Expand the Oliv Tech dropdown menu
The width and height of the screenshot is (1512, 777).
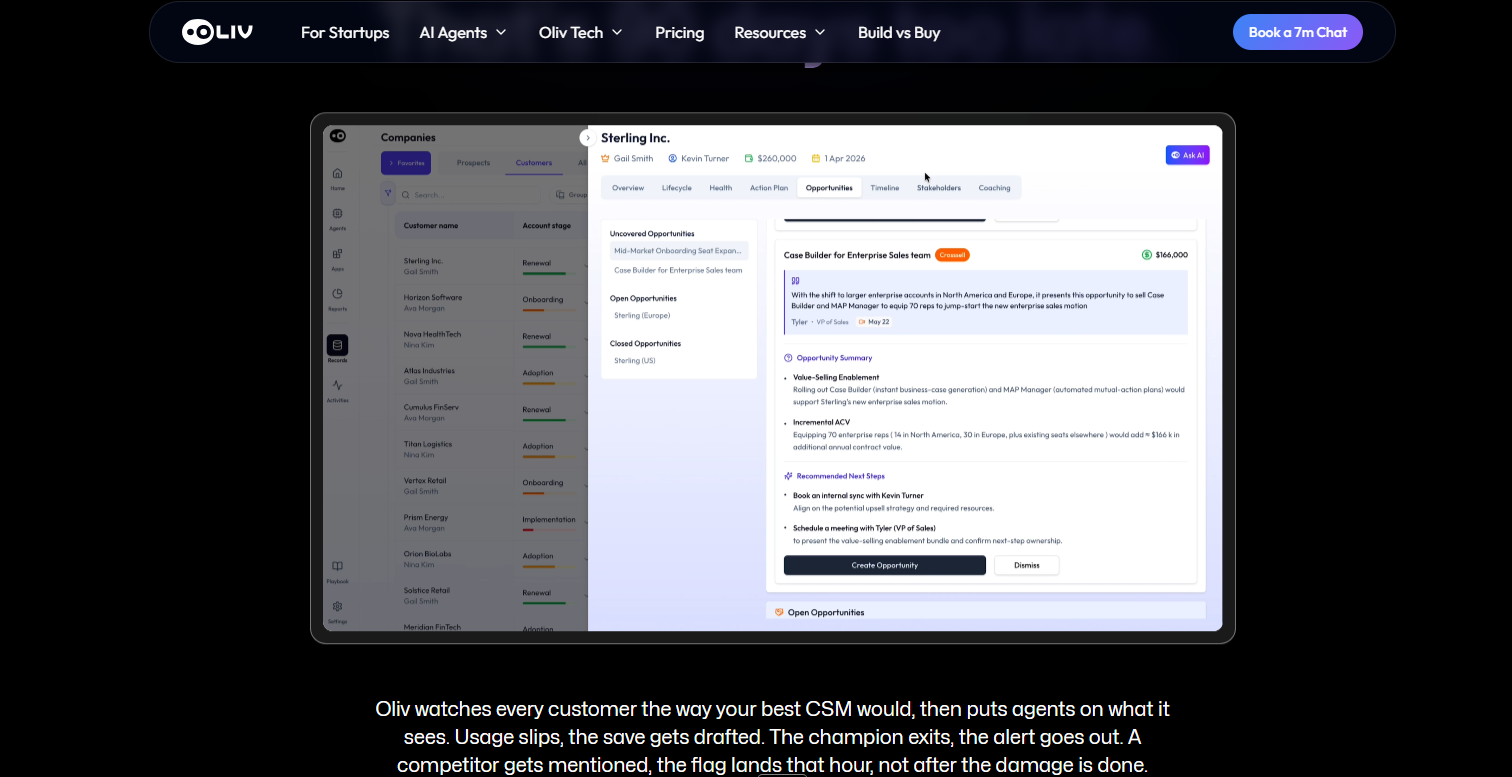[x=581, y=32]
